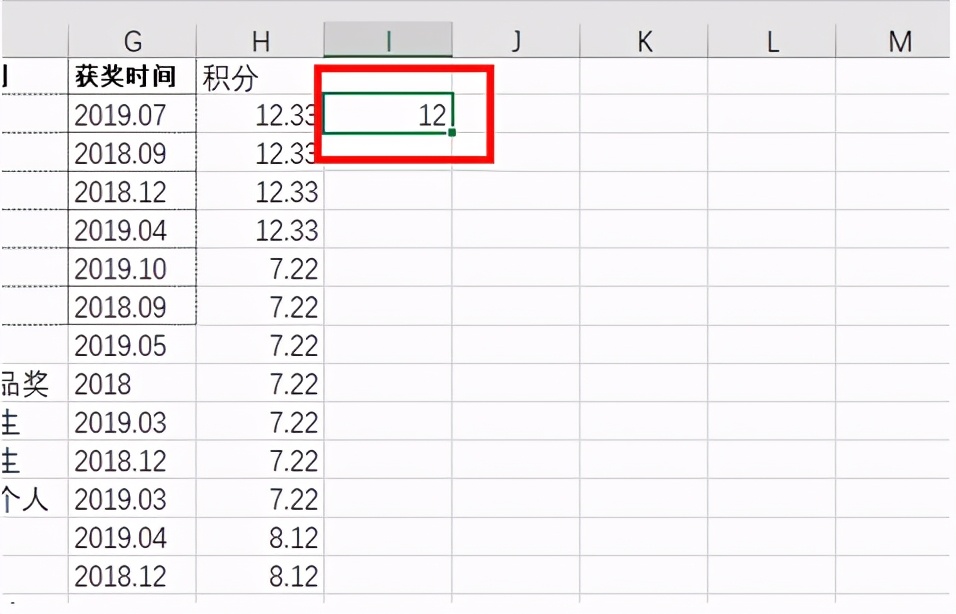The image size is (956, 614).
Task: Select the column K header
Action: click(x=644, y=41)
